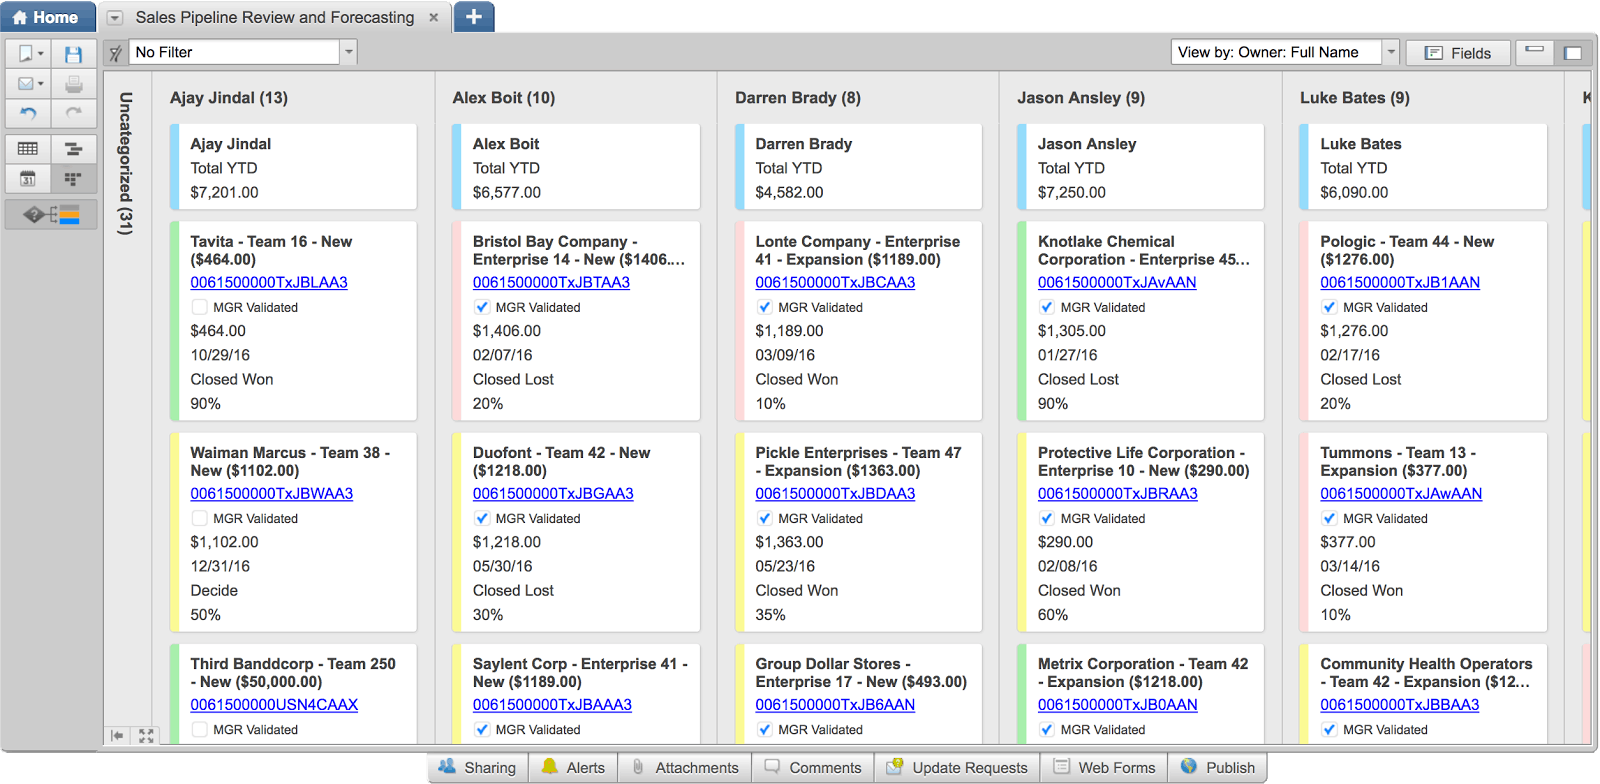Select the Jason Ansley Total YTD card
Viewport: 1600px width, 784px height.
coord(1140,167)
